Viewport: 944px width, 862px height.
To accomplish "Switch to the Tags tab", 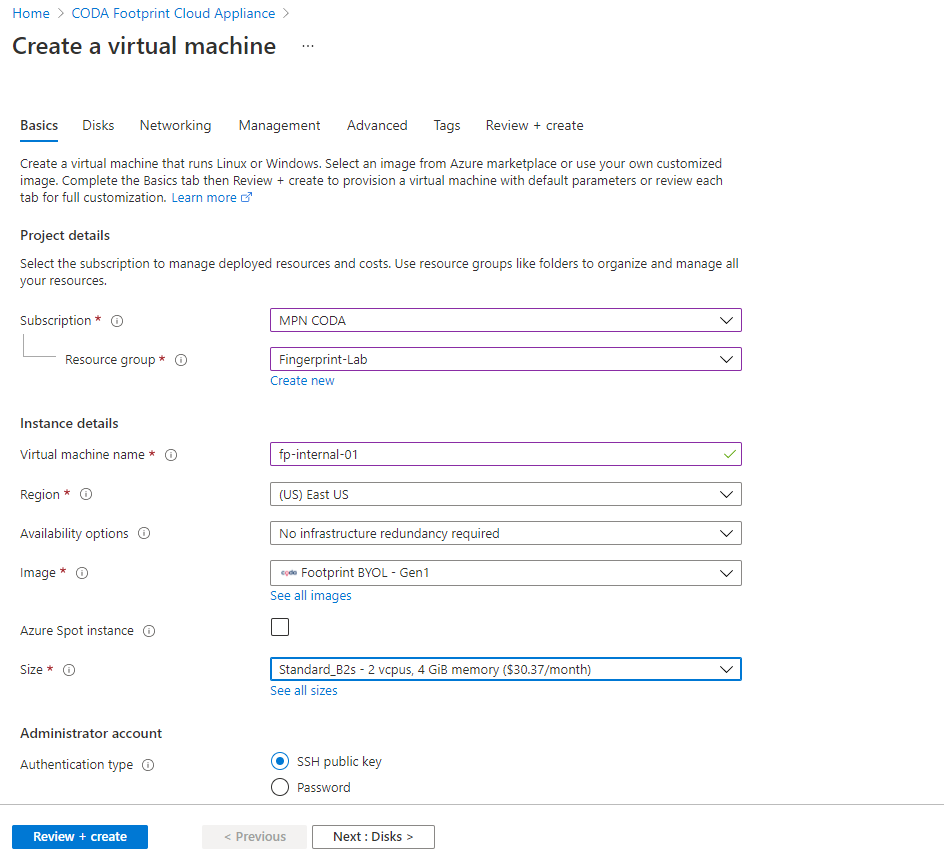I will pos(447,125).
